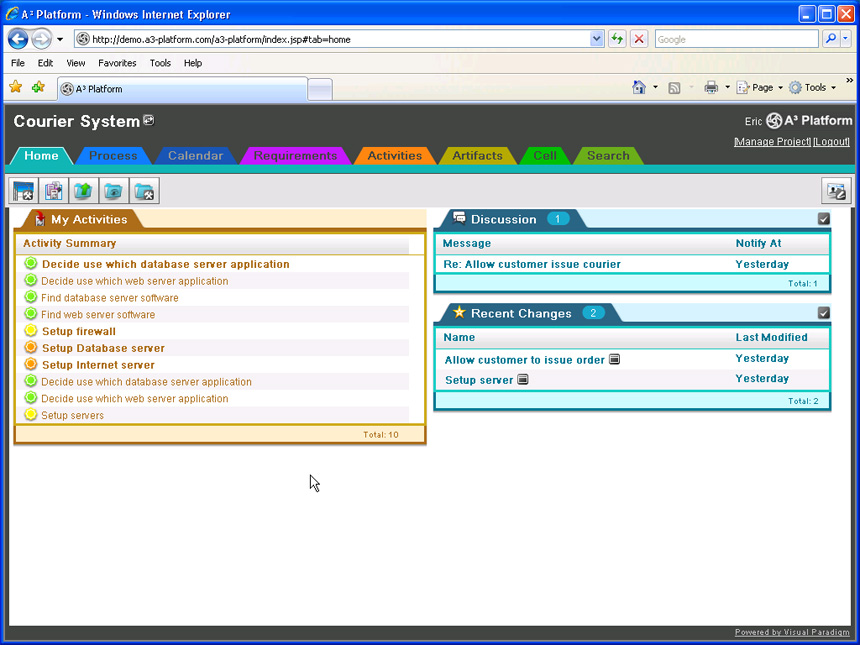860x645 pixels.
Task: Click the Refresh page icon
Action: pos(618,39)
